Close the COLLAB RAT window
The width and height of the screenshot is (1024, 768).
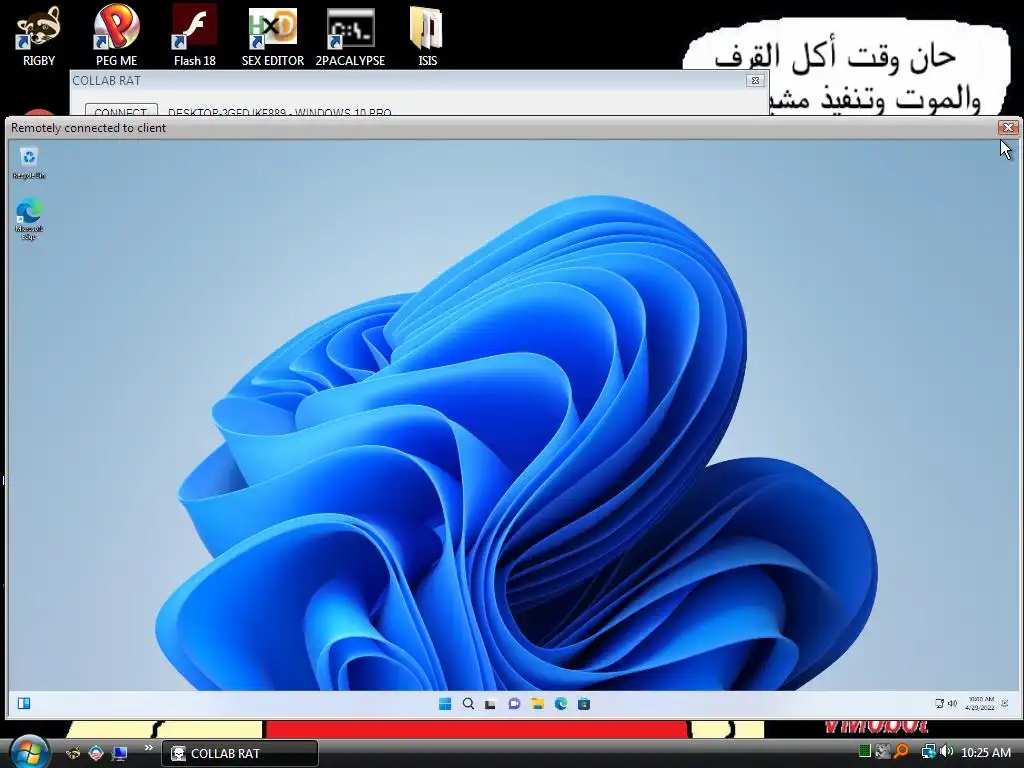[x=755, y=80]
